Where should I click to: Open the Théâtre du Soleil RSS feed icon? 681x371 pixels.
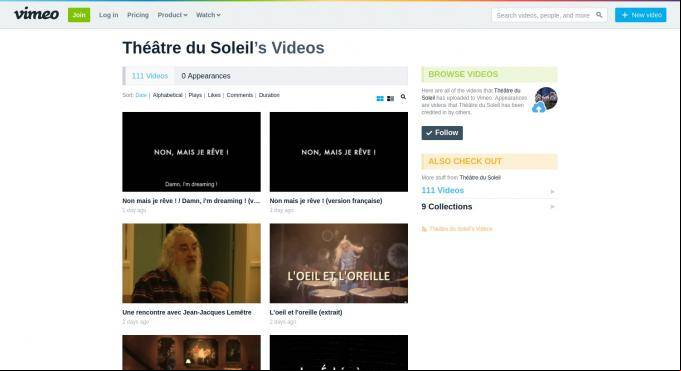click(x=424, y=229)
